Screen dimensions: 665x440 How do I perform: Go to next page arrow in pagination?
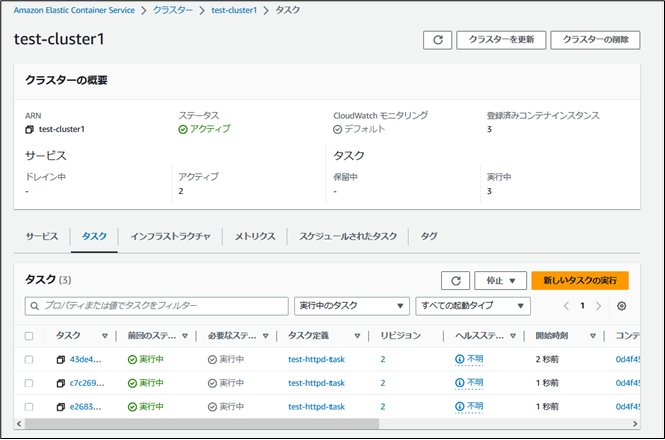click(598, 306)
